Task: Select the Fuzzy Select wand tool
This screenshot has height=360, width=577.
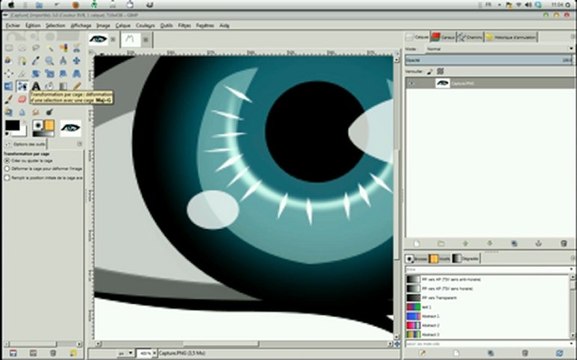Action: tap(49, 48)
